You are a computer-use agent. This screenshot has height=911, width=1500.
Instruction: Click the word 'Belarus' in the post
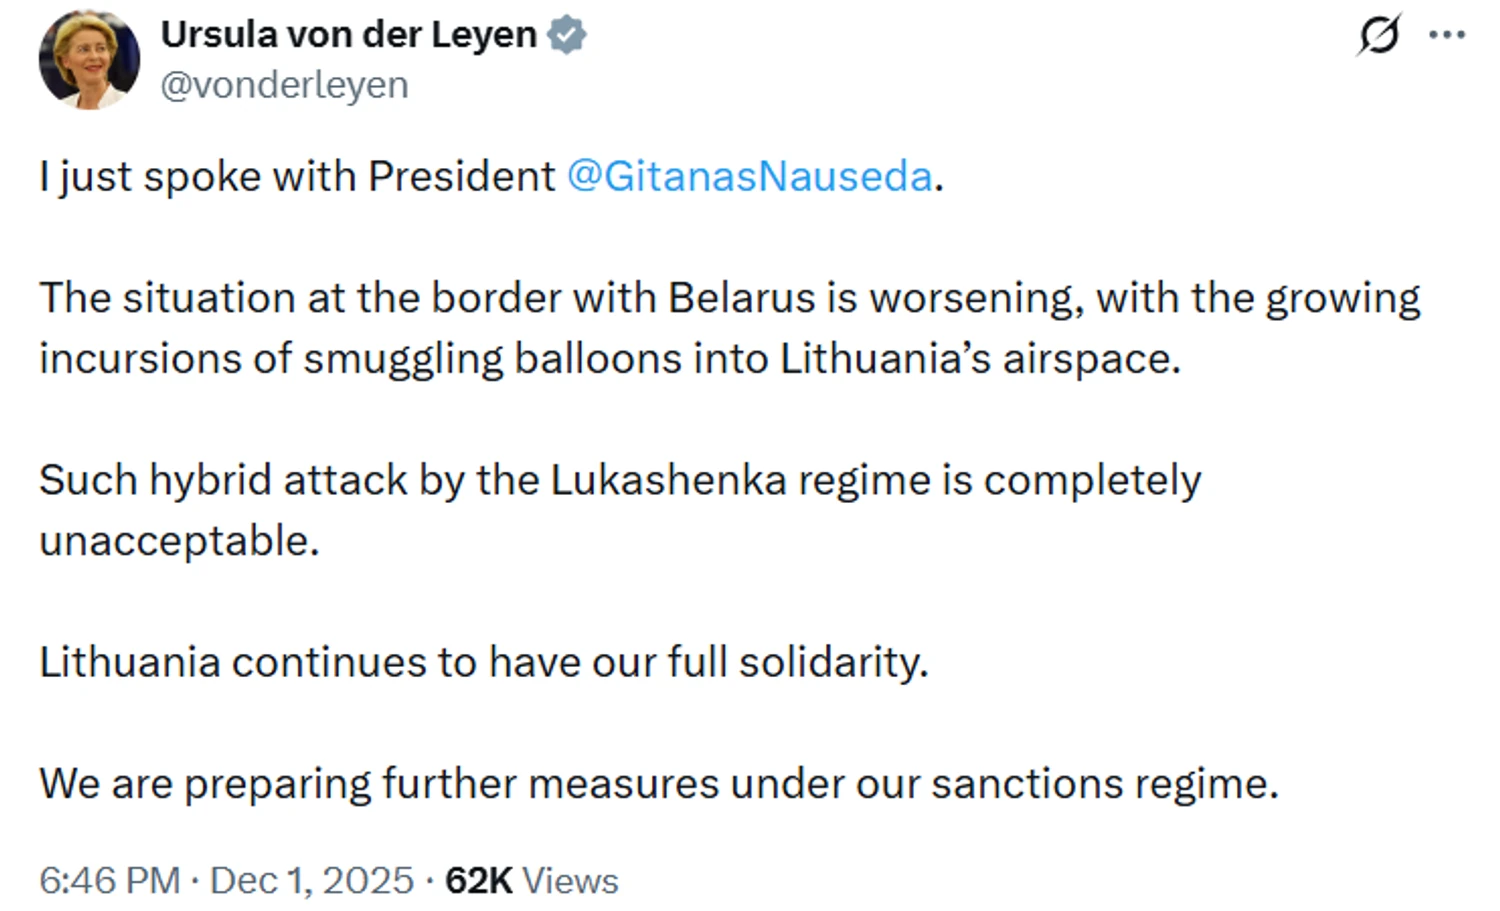click(x=741, y=298)
